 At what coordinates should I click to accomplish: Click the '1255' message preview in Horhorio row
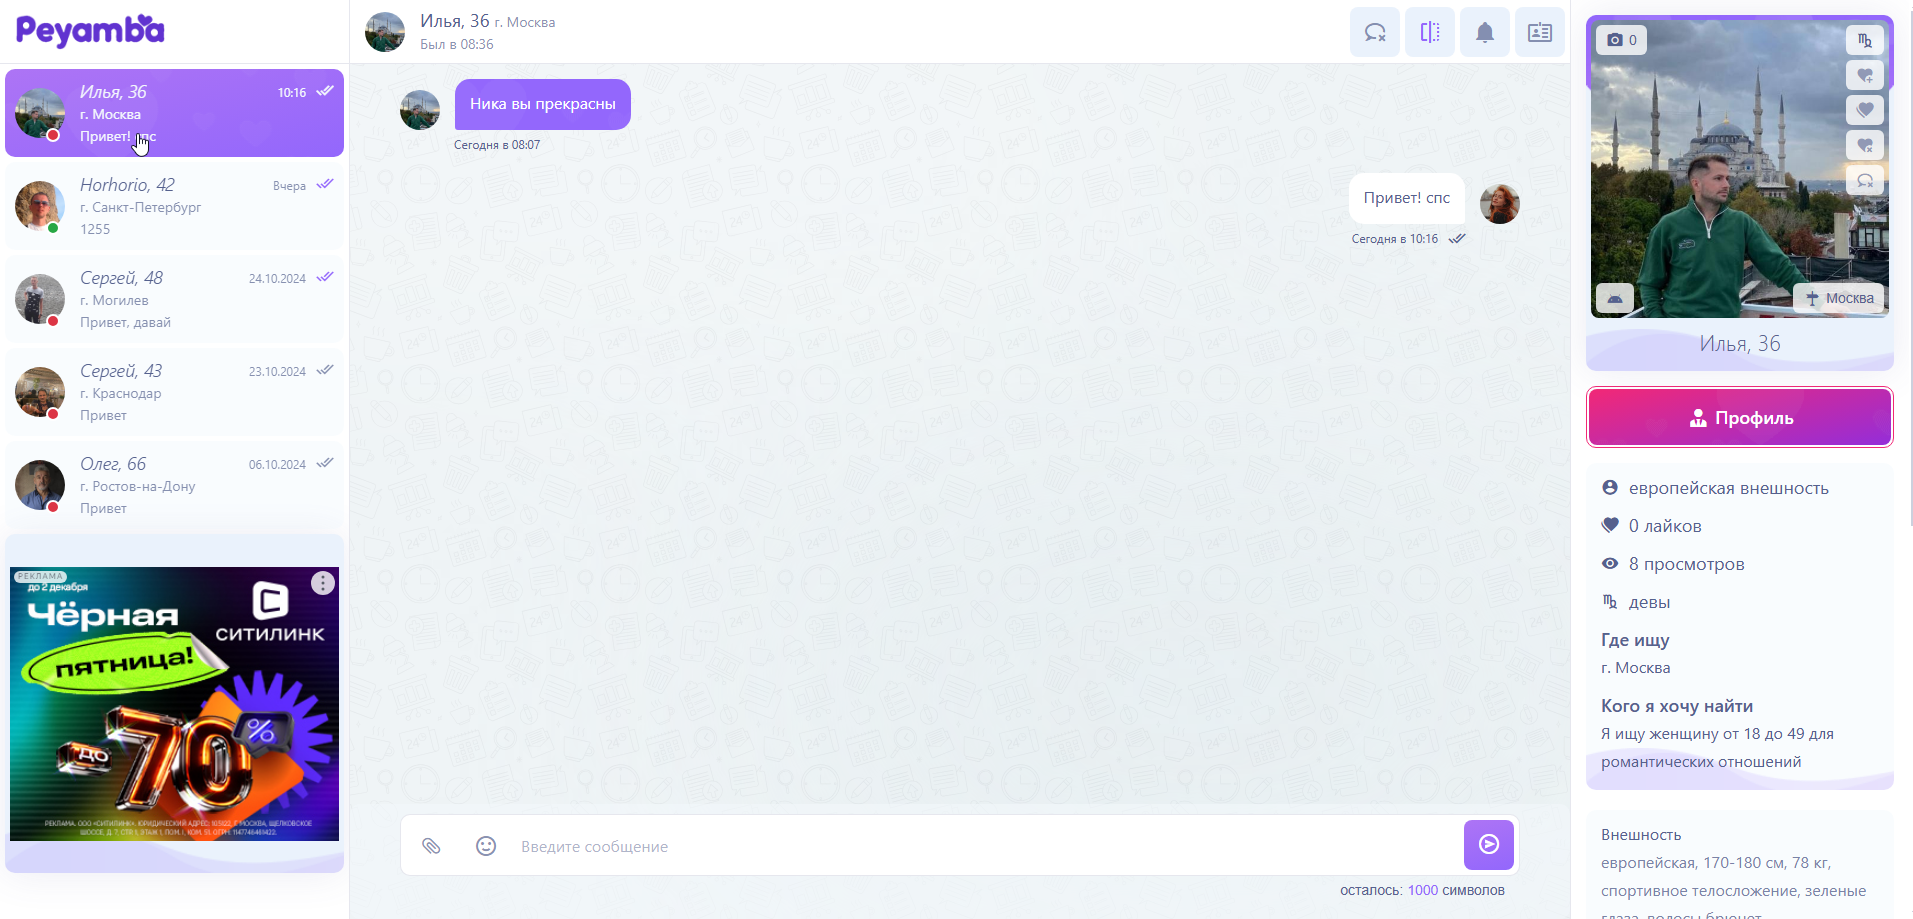[95, 229]
